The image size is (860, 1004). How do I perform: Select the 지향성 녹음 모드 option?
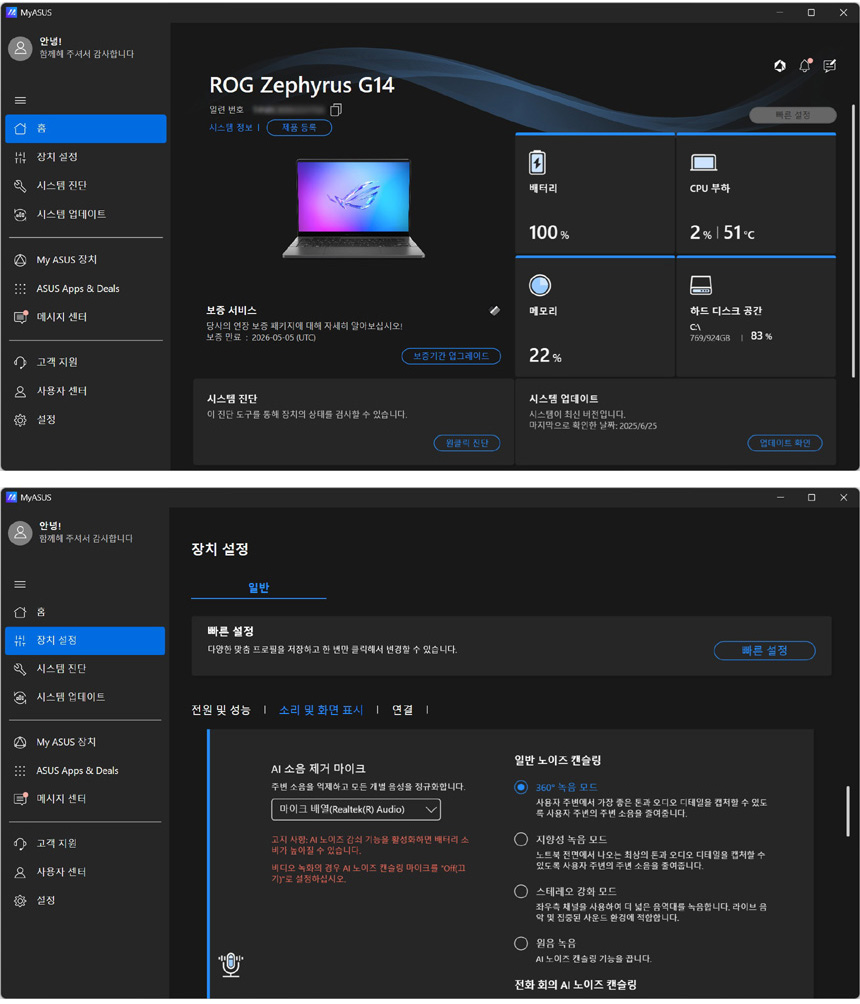point(521,839)
